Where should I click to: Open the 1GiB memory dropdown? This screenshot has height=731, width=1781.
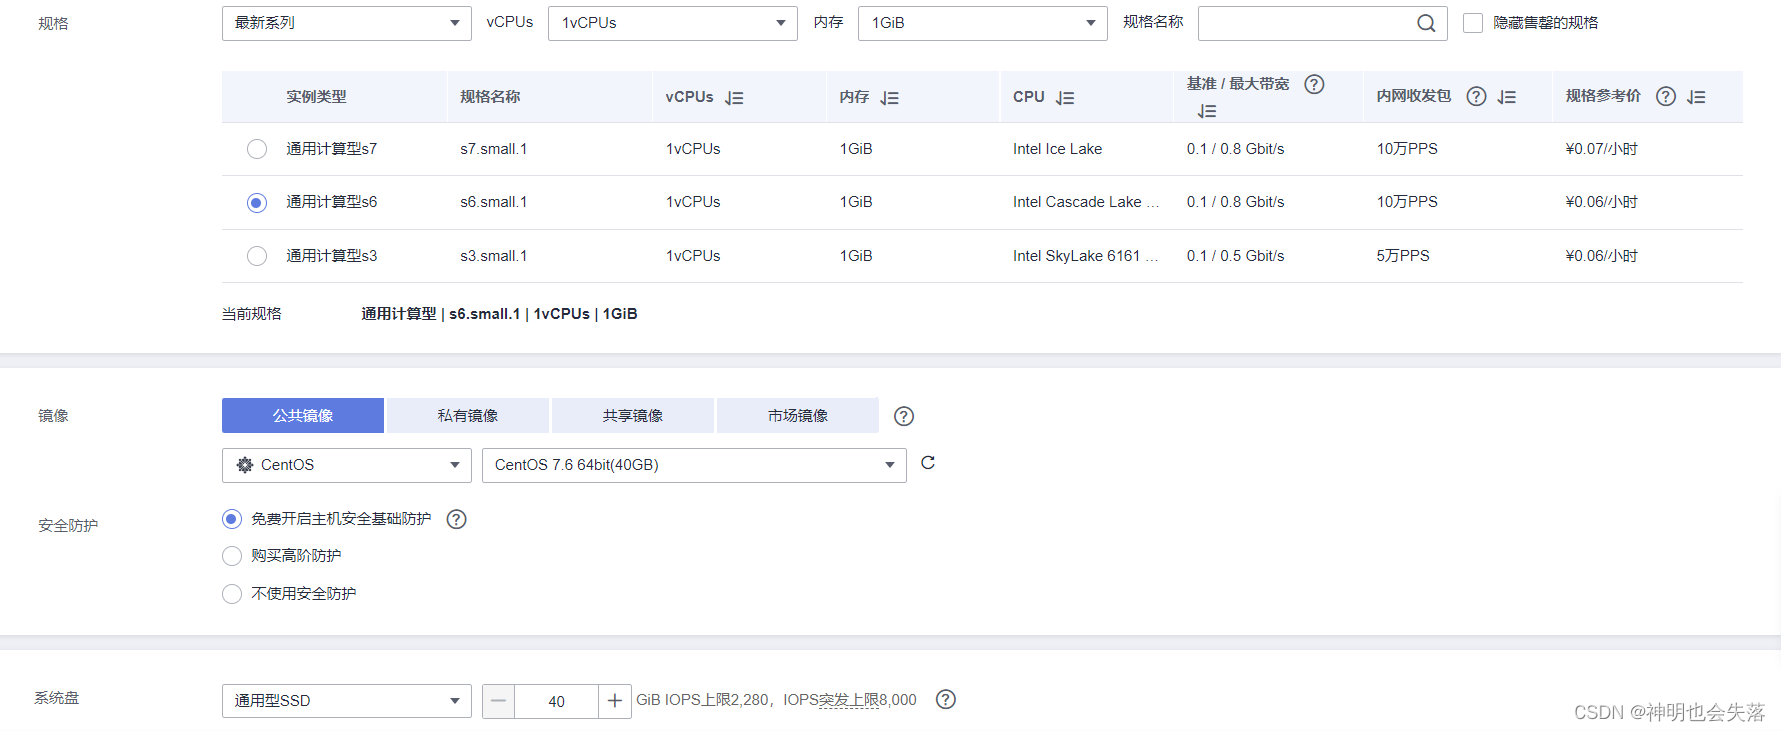point(983,23)
